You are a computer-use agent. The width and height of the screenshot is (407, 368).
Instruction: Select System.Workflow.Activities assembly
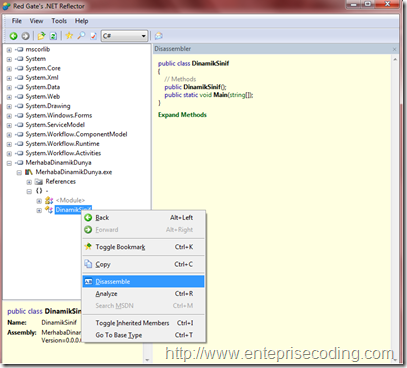point(63,153)
